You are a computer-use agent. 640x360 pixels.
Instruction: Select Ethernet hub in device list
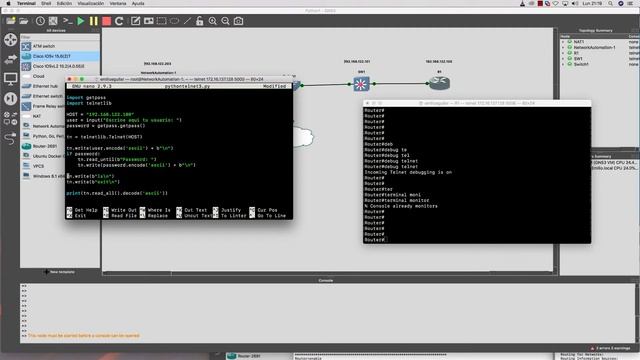coord(44,86)
